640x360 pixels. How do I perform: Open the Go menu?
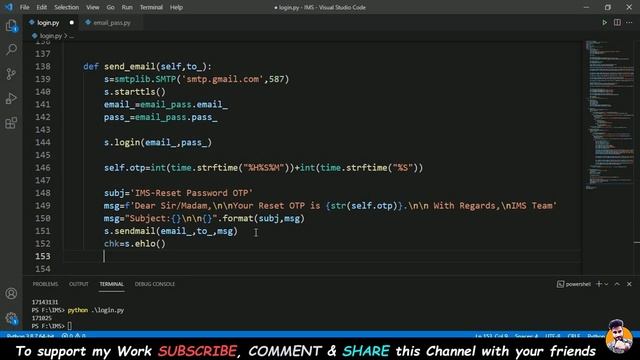110,7
